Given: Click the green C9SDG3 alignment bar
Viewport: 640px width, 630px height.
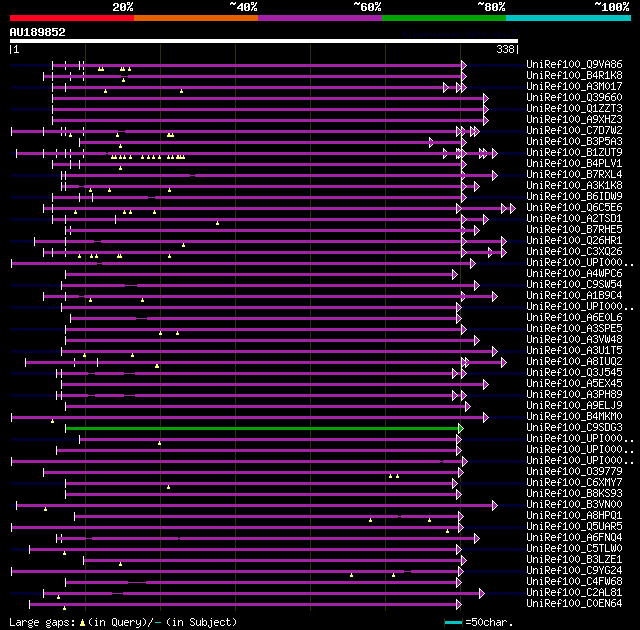Looking at the screenshot, I should 262,428.
